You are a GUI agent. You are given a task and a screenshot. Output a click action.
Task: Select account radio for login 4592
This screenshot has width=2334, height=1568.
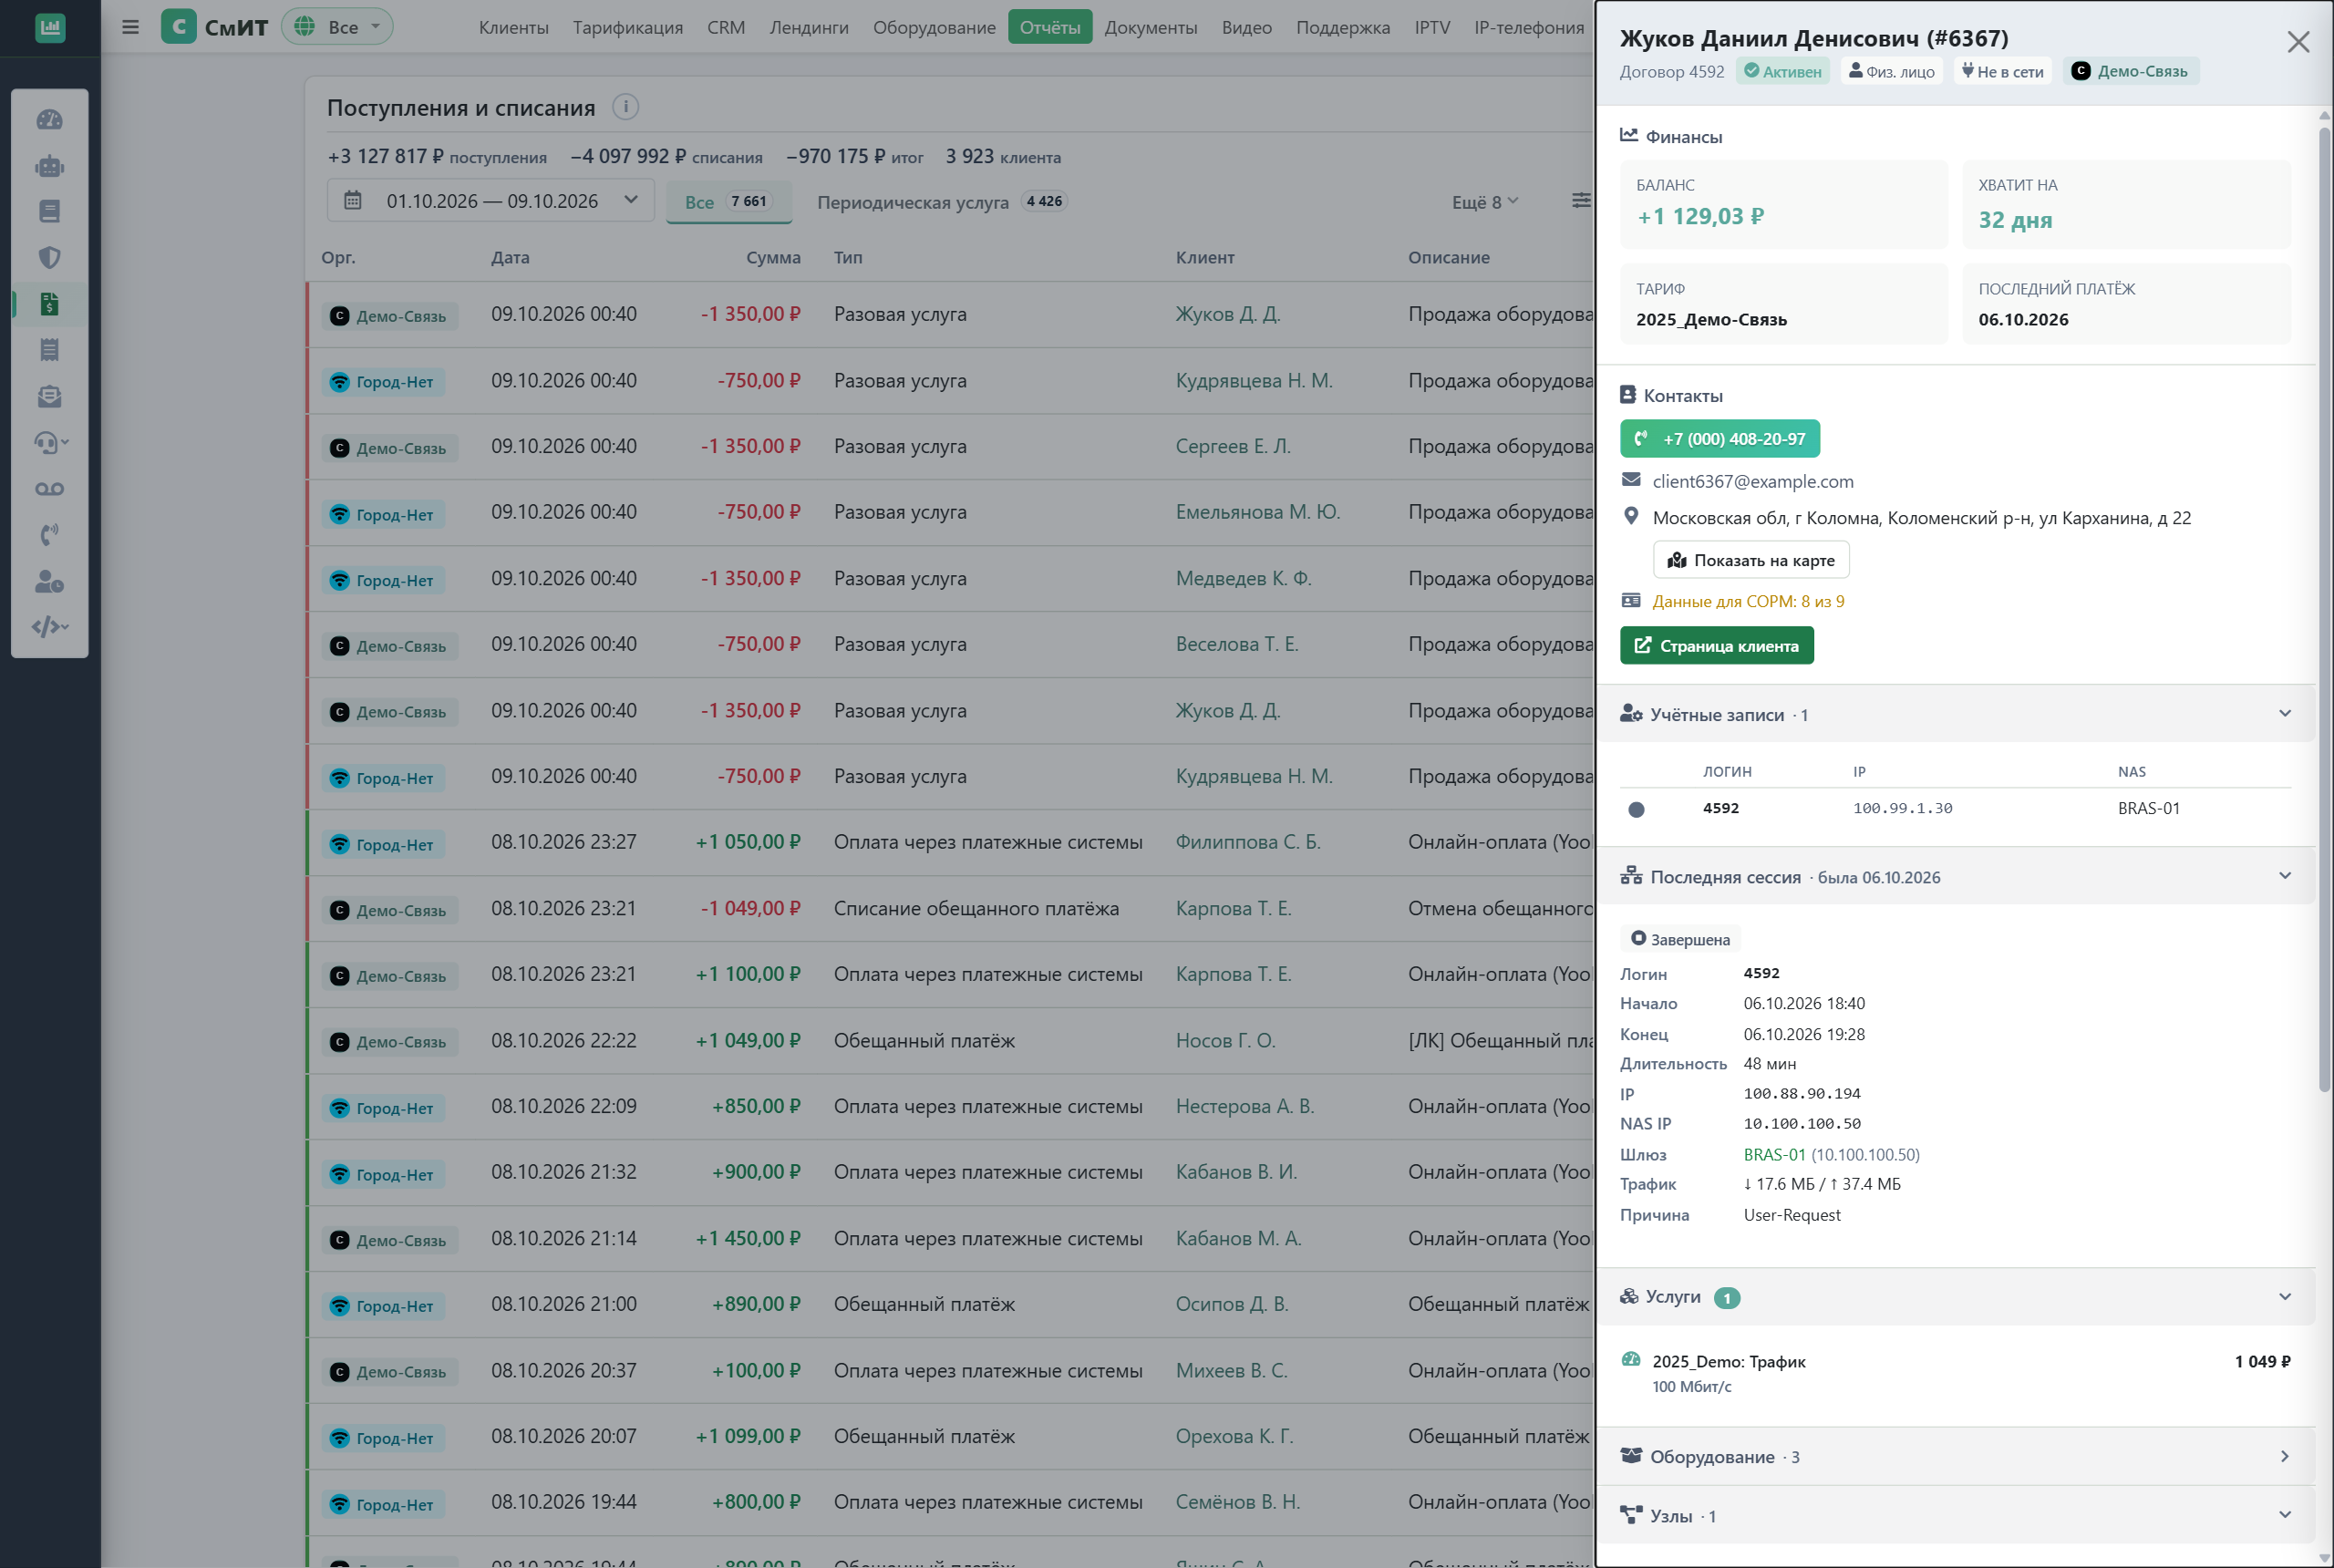(x=1636, y=809)
